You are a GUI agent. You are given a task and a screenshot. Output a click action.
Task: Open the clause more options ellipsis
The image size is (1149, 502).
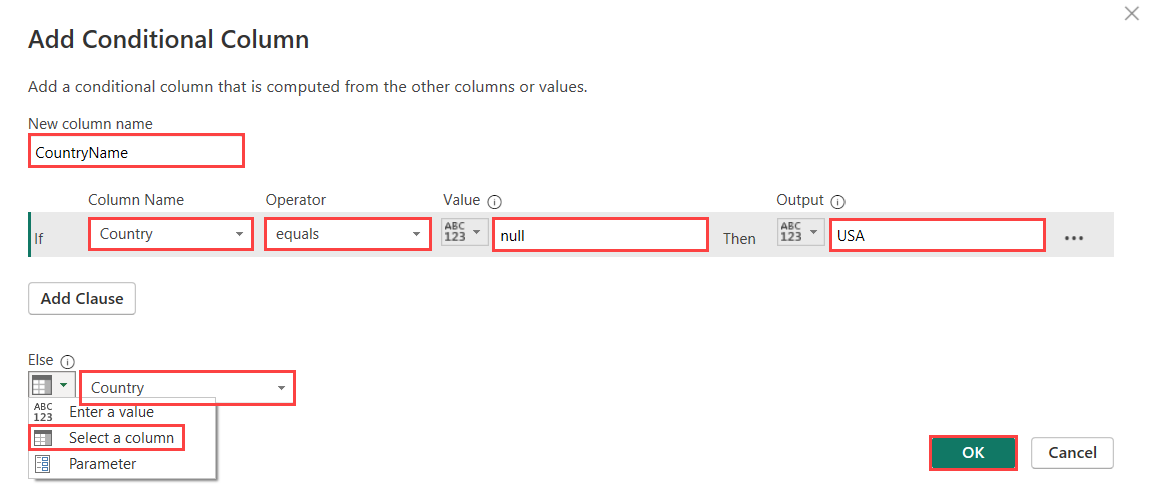pos(1074,239)
